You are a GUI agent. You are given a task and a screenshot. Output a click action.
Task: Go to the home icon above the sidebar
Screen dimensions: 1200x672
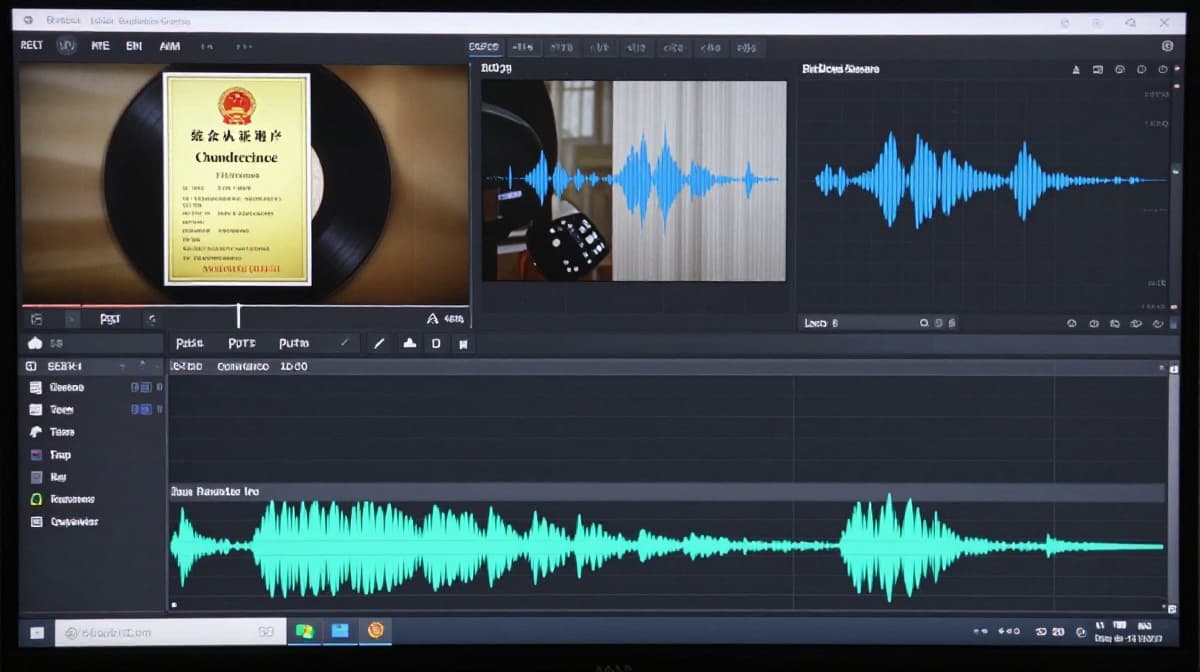[x=35, y=343]
